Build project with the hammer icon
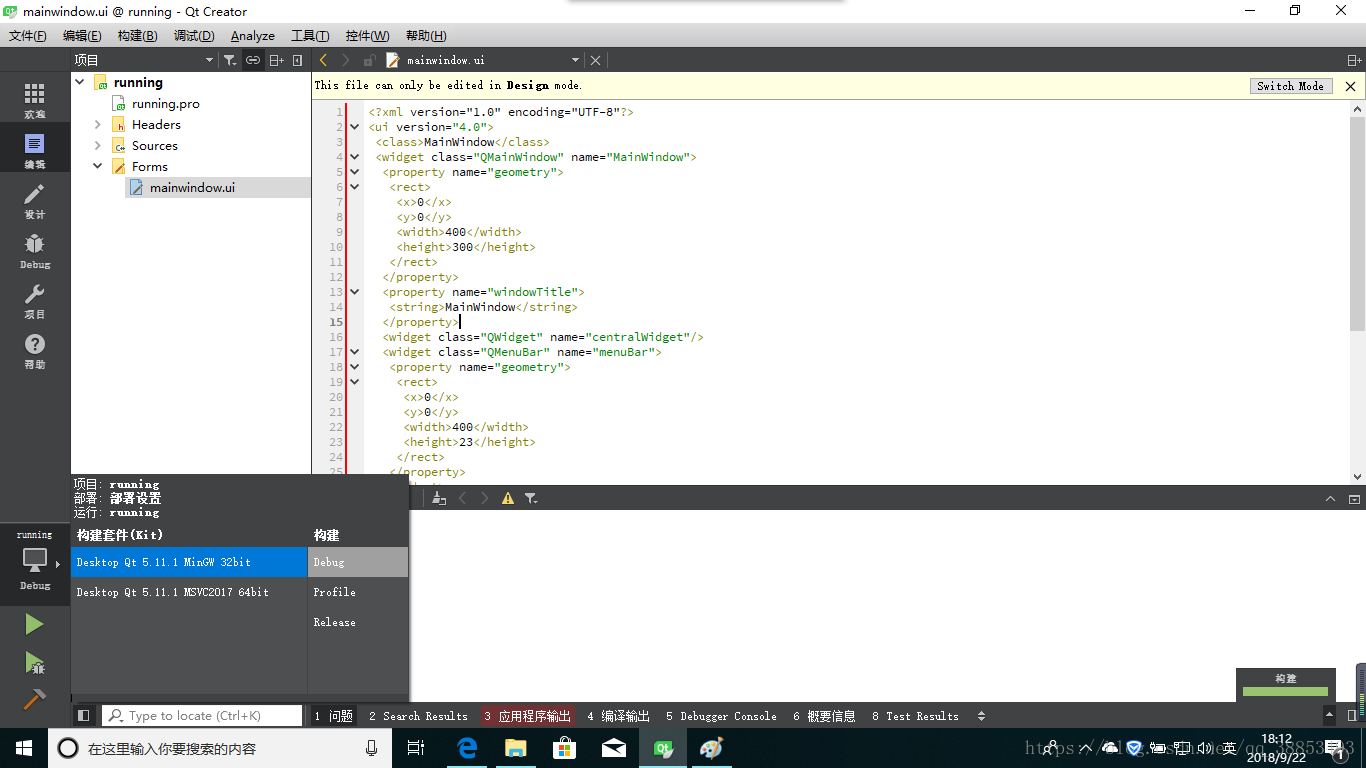1366x768 pixels. click(x=34, y=699)
